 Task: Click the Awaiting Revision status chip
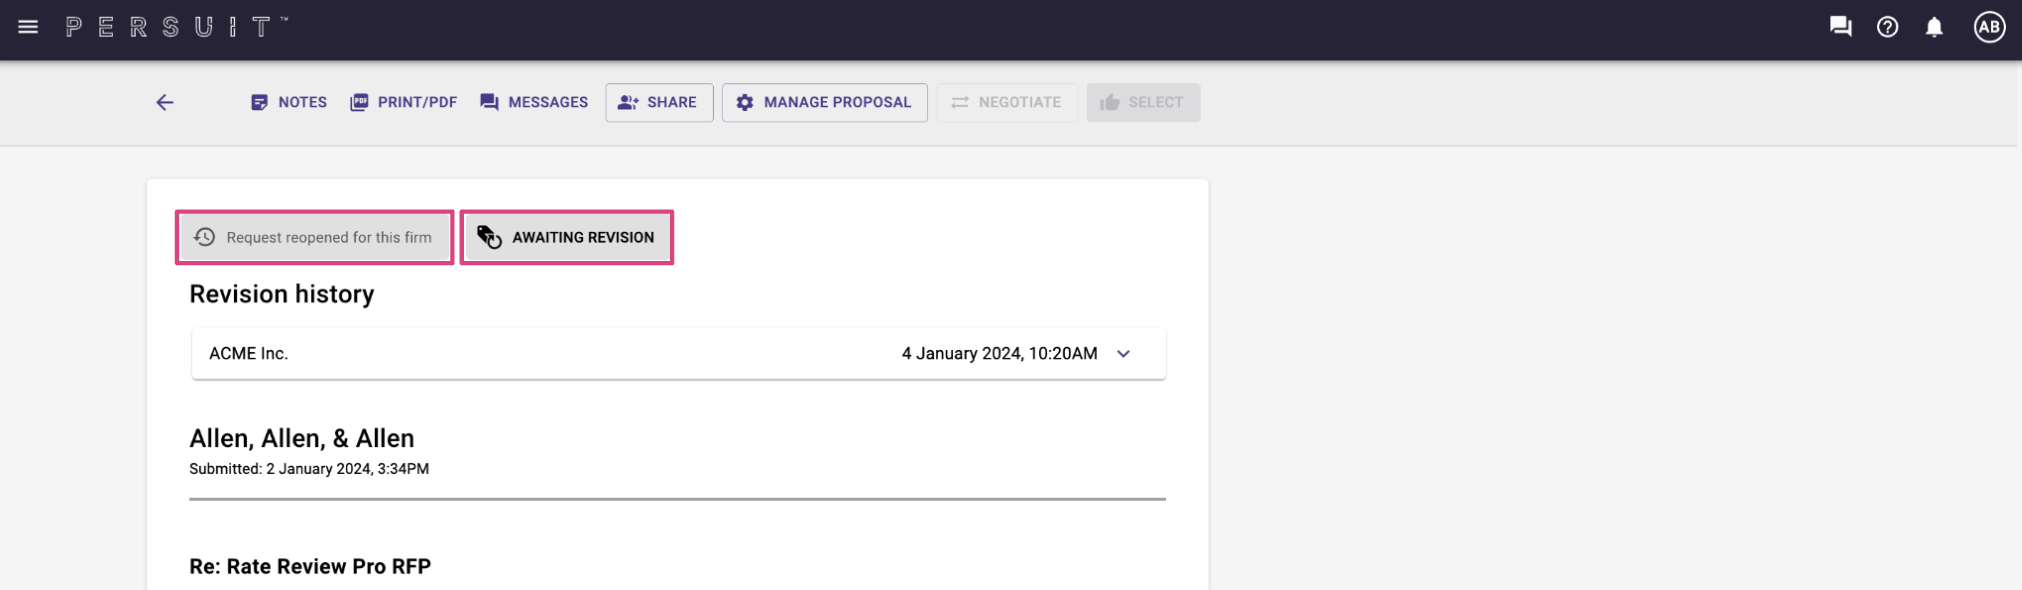coord(566,237)
